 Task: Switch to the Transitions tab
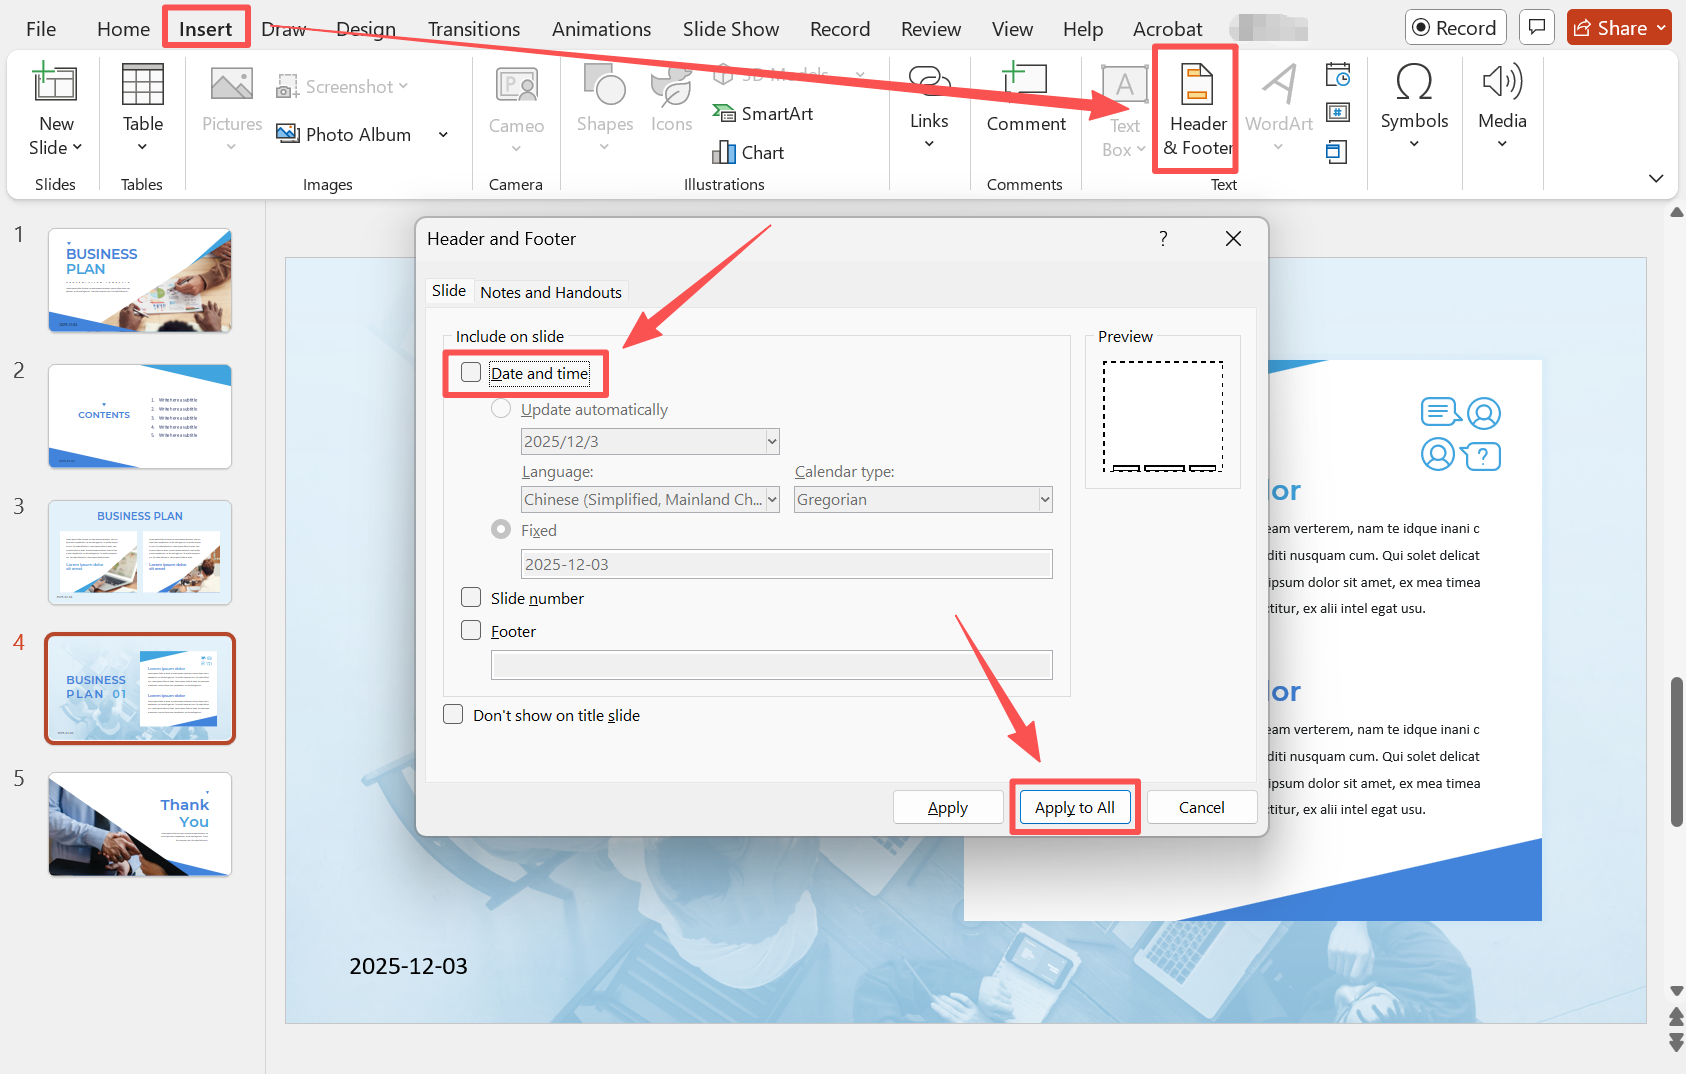tap(474, 29)
